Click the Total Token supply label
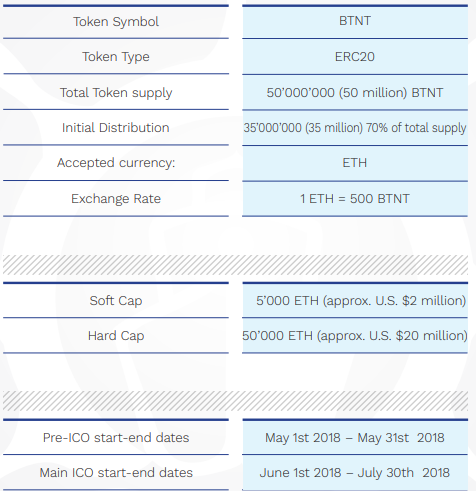The width and height of the screenshot is (476, 491). (116, 92)
